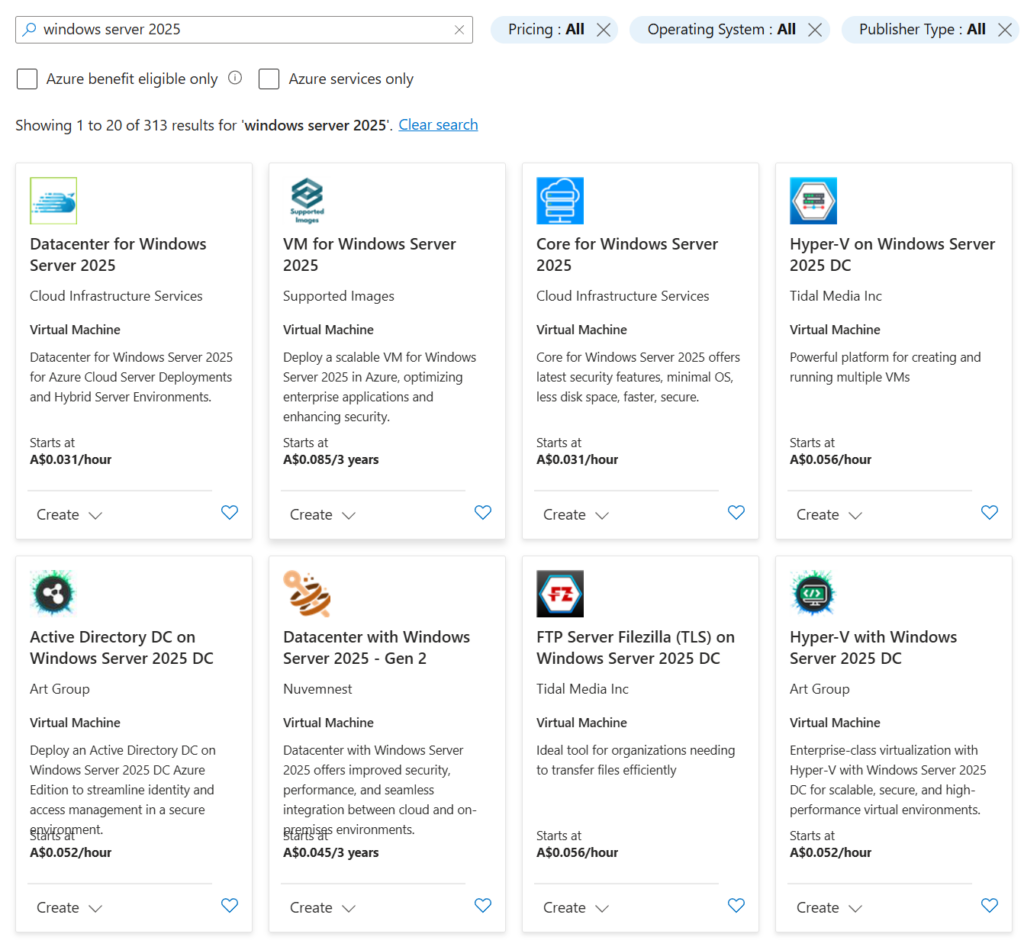Favorite Datacenter with Windows Server 2025 Gen 2
Image resolution: width=1024 pixels, height=947 pixels.
[x=483, y=906]
